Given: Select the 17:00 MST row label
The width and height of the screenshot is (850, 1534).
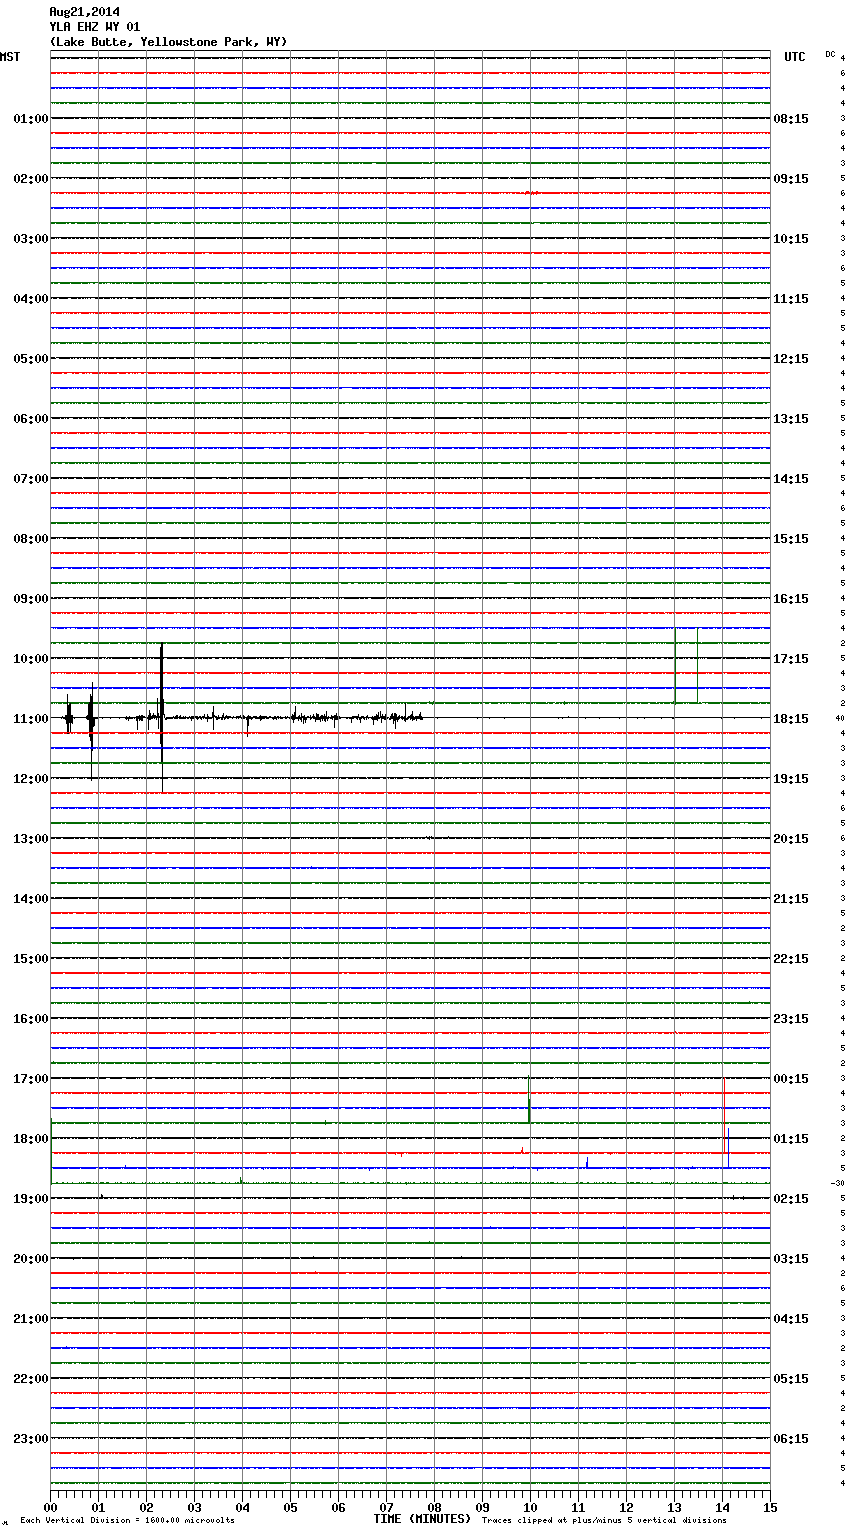Looking at the screenshot, I should tap(30, 1079).
